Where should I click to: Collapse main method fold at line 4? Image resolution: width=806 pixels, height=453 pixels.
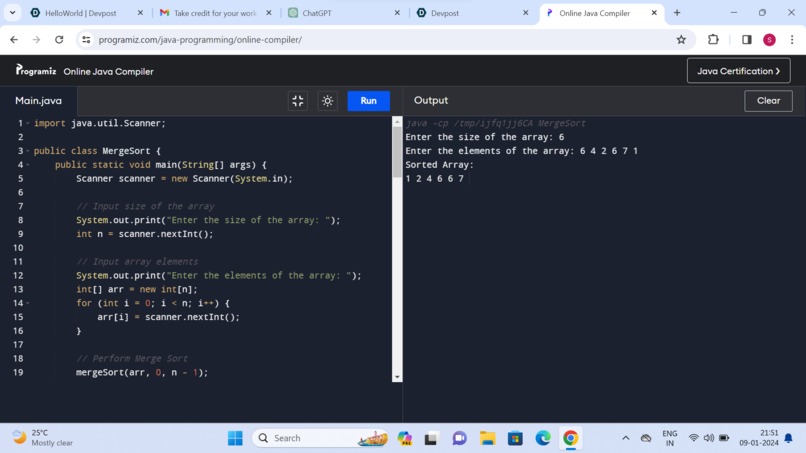pyautogui.click(x=28, y=165)
